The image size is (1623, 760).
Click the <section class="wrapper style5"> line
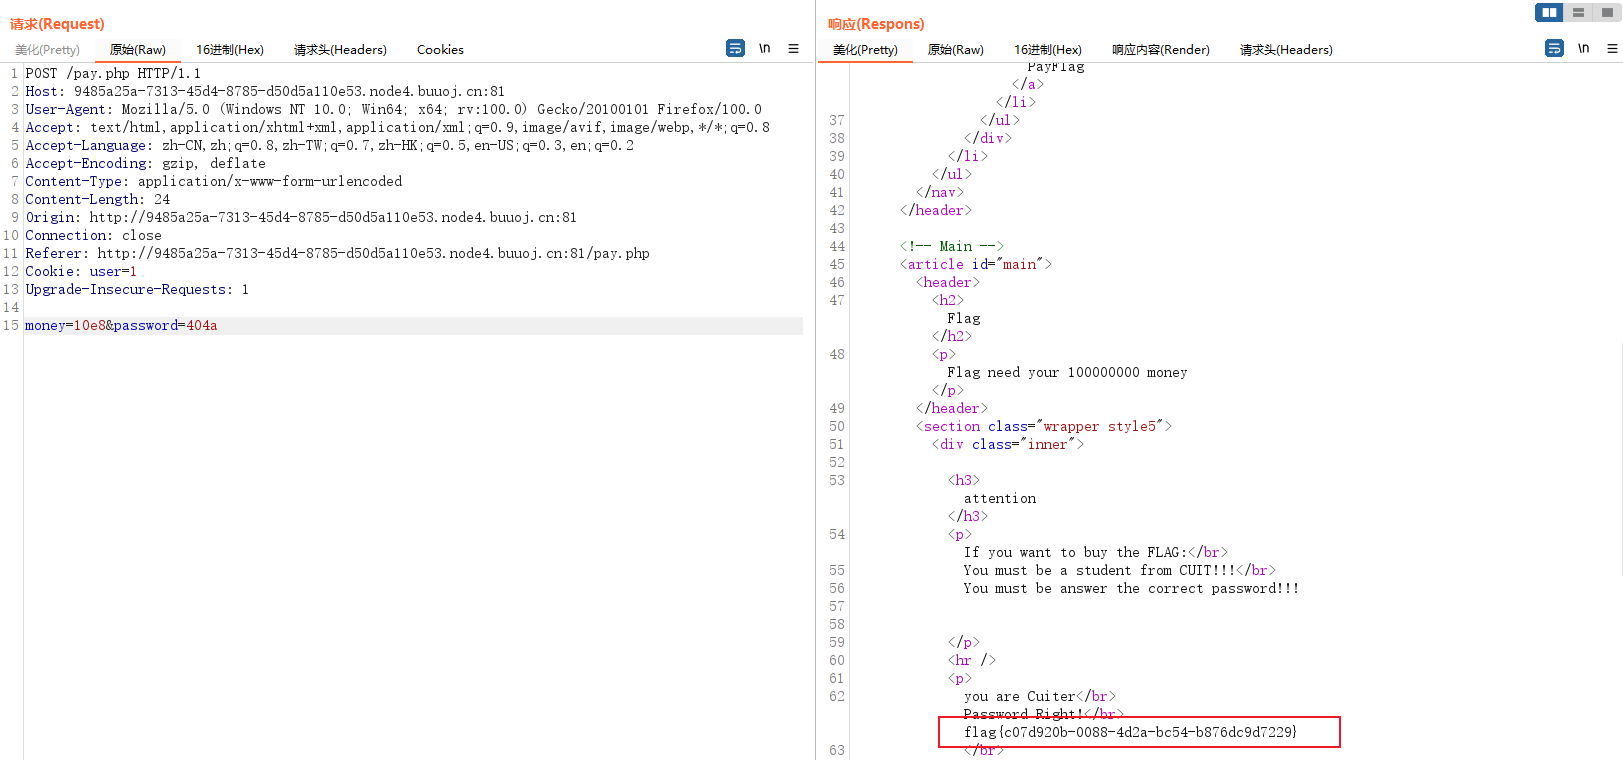click(x=1043, y=426)
